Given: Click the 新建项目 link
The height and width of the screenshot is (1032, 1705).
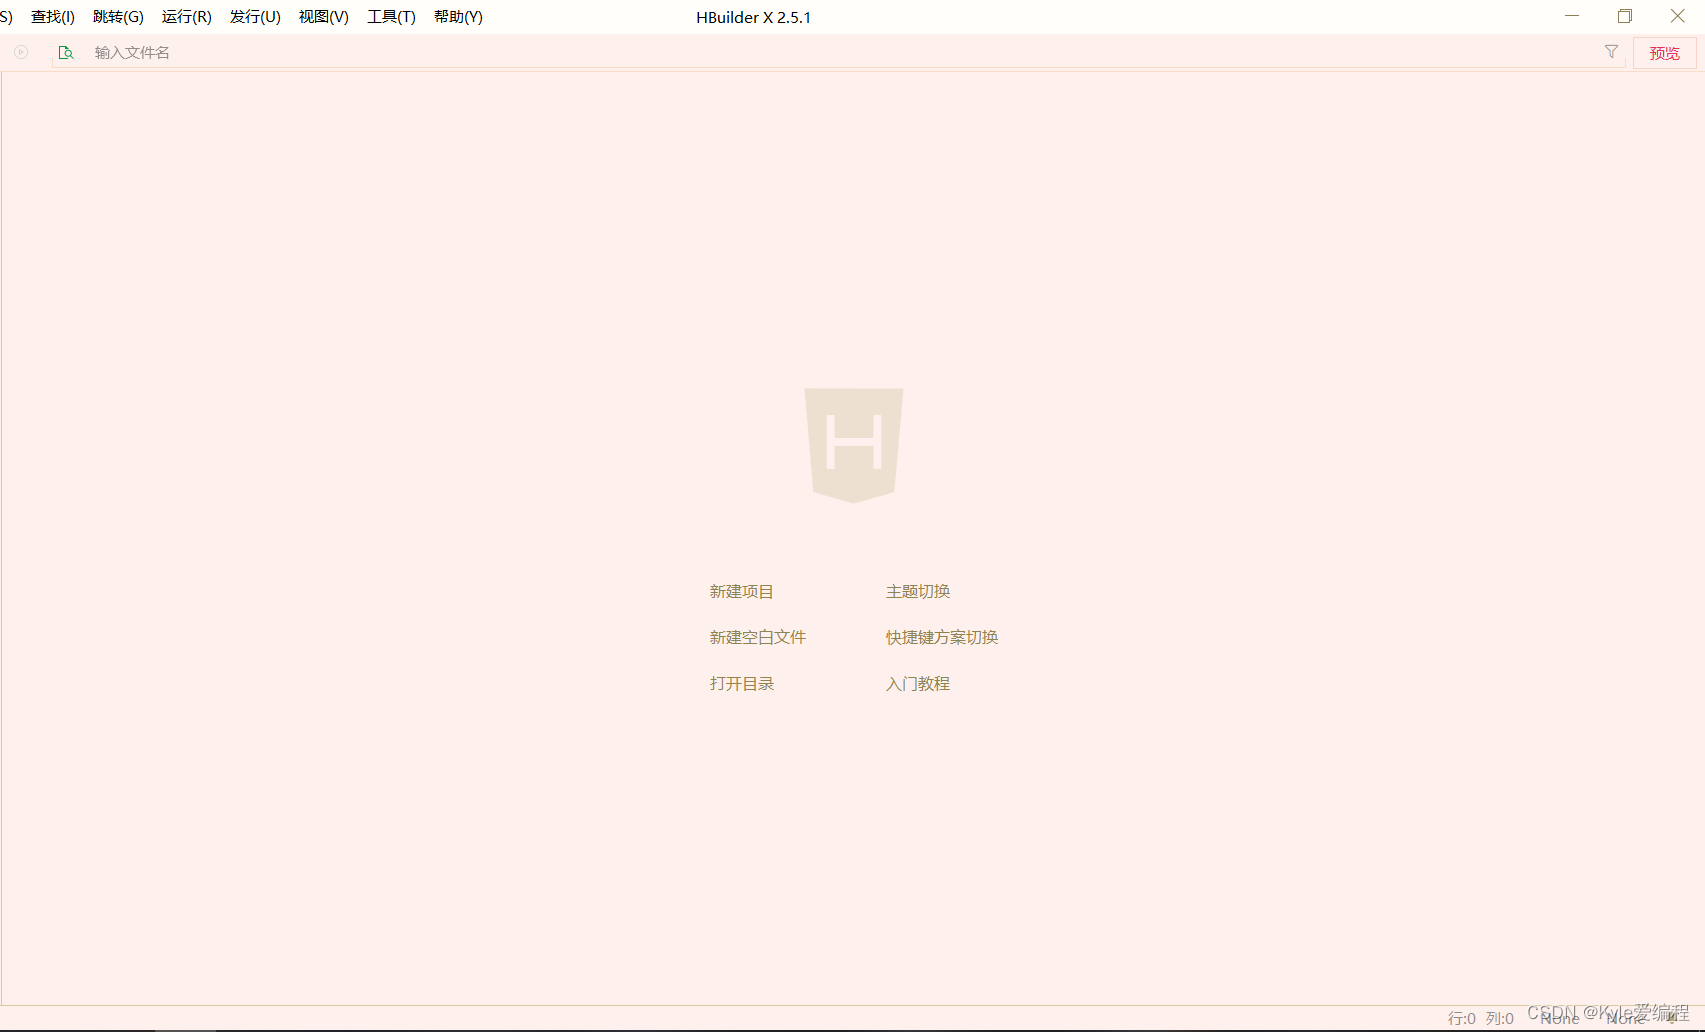Looking at the screenshot, I should coord(742,592).
